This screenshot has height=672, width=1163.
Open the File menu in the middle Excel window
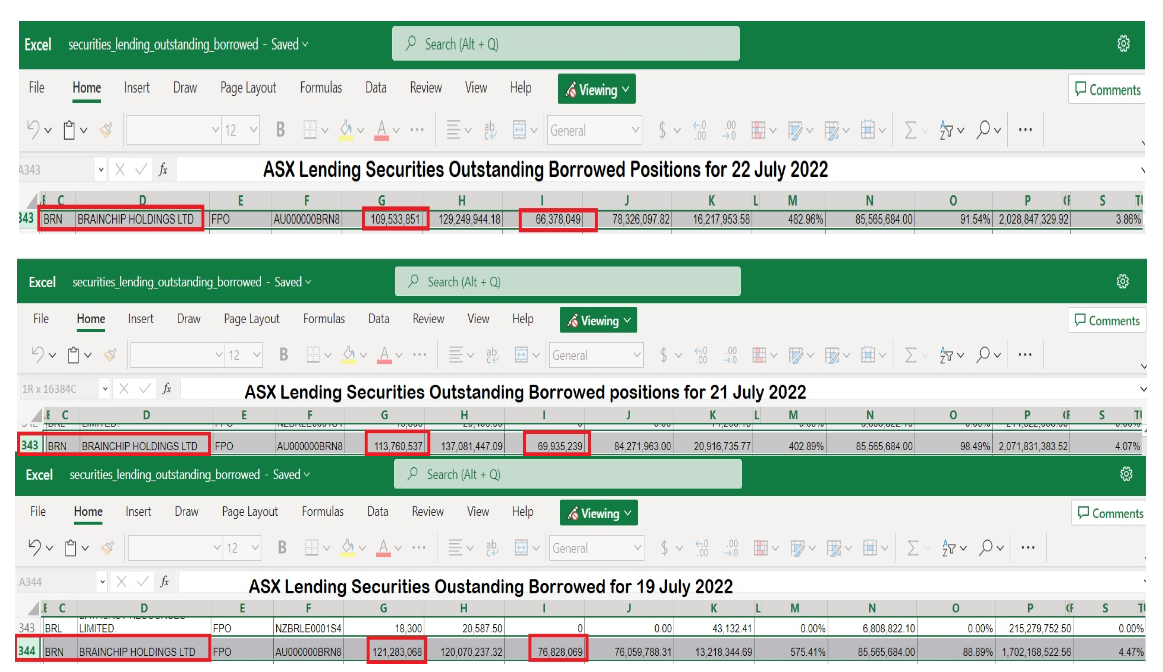tap(41, 319)
